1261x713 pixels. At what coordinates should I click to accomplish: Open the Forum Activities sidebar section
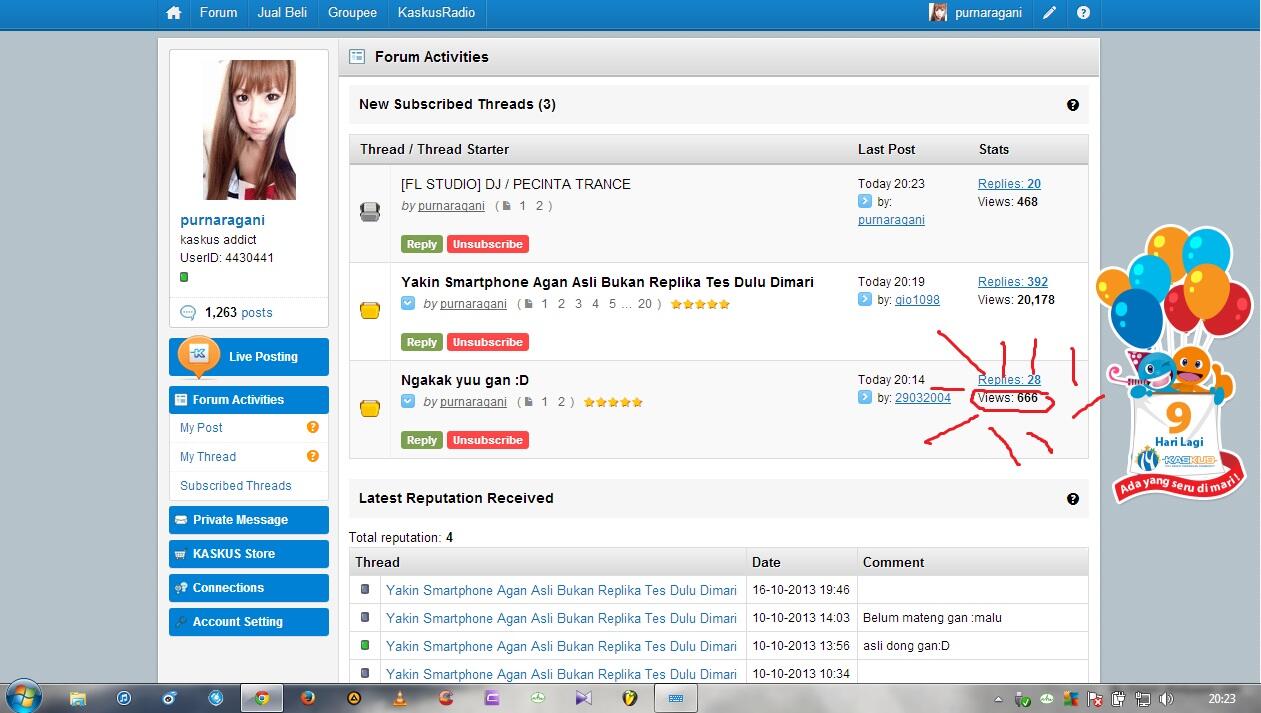click(x=249, y=400)
